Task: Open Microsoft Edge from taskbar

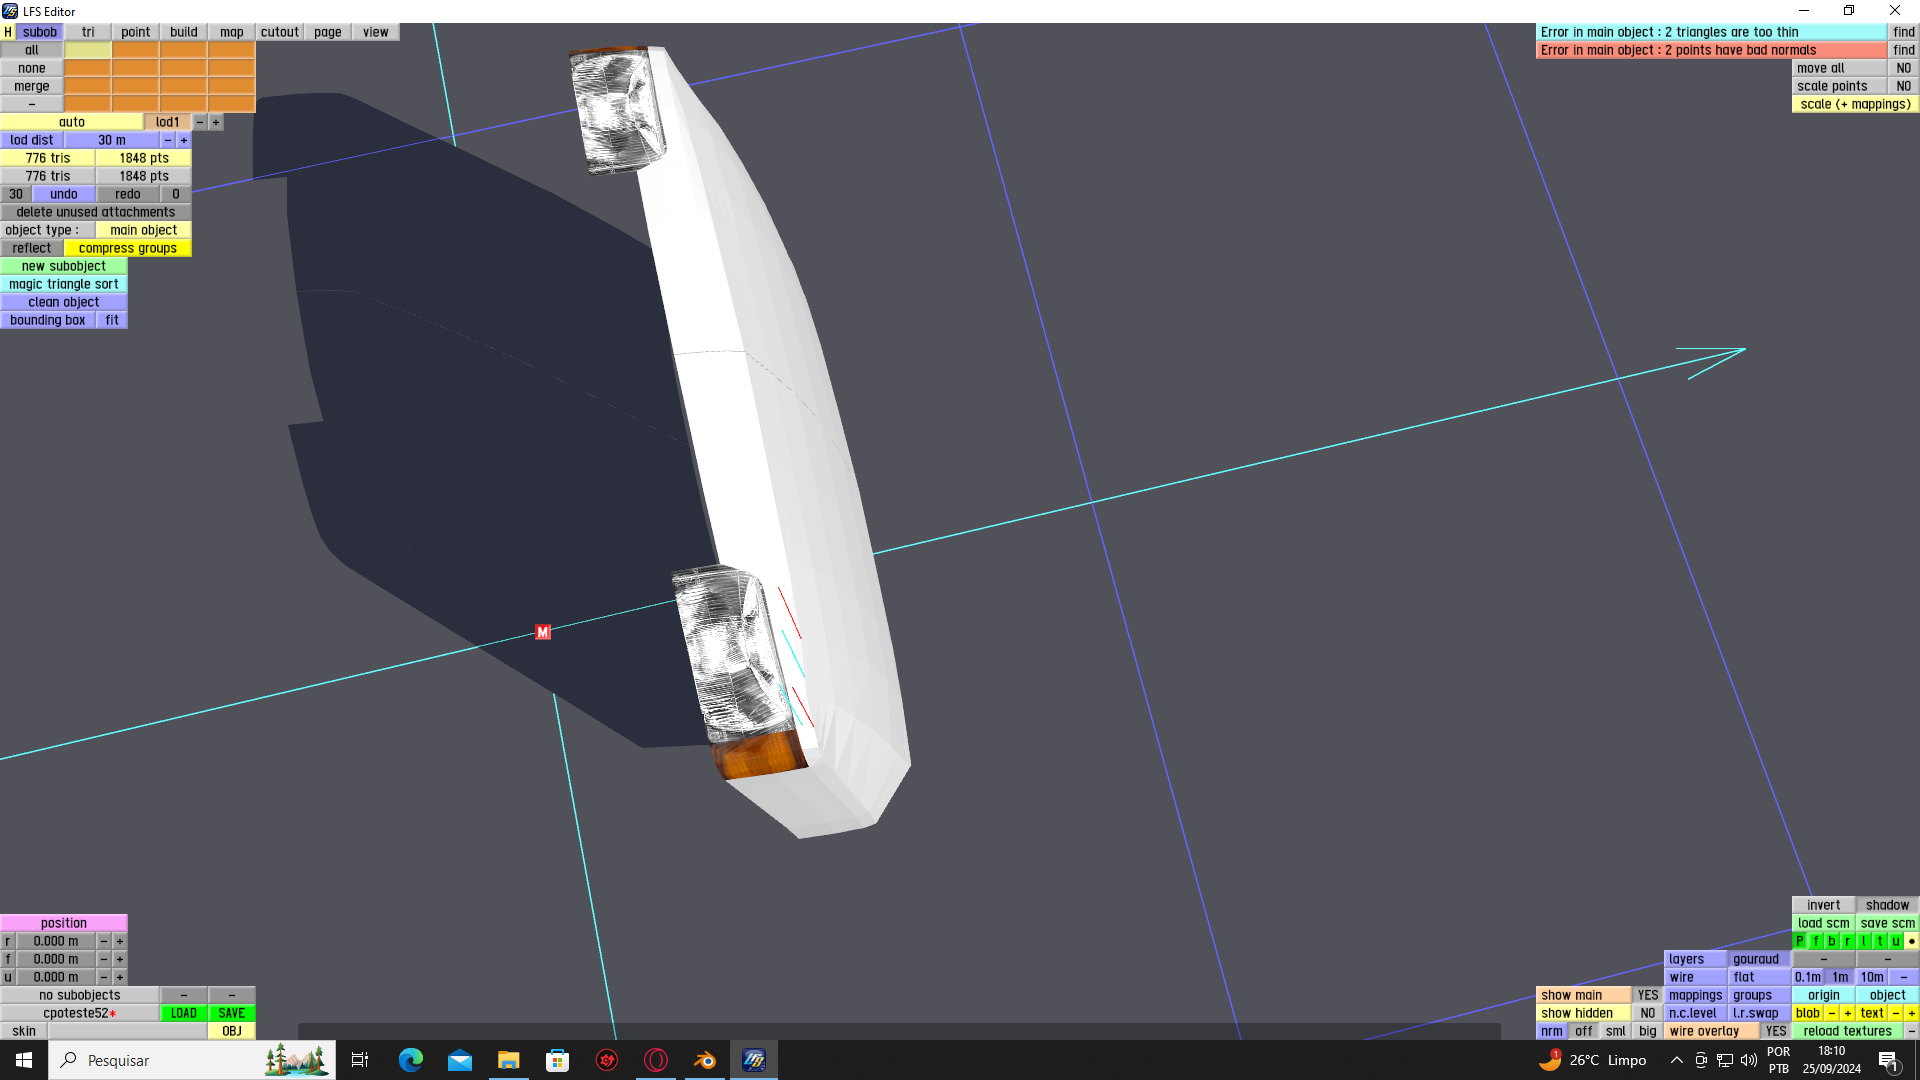Action: click(411, 1060)
